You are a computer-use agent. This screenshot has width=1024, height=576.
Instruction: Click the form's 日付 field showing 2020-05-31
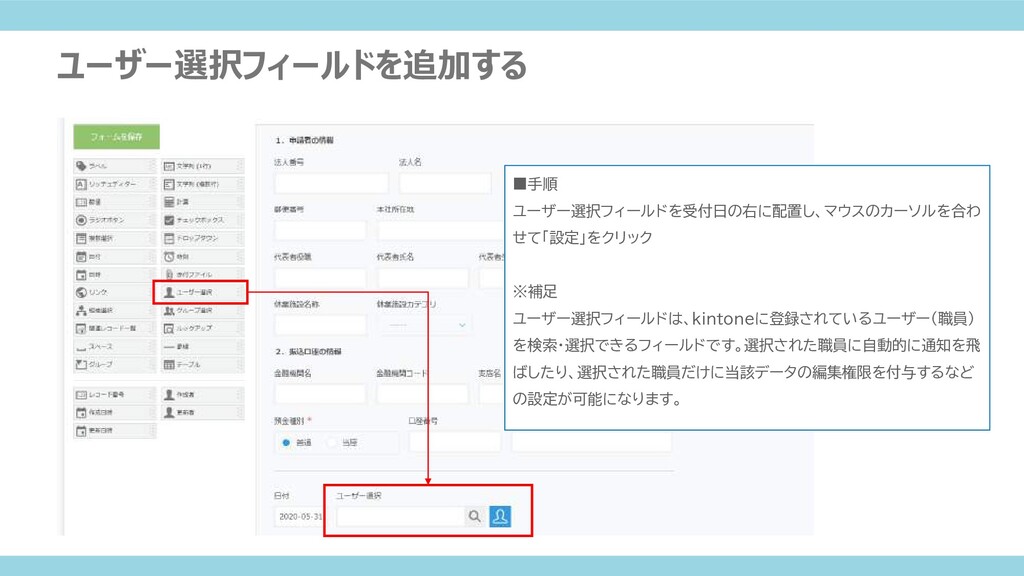(x=299, y=517)
